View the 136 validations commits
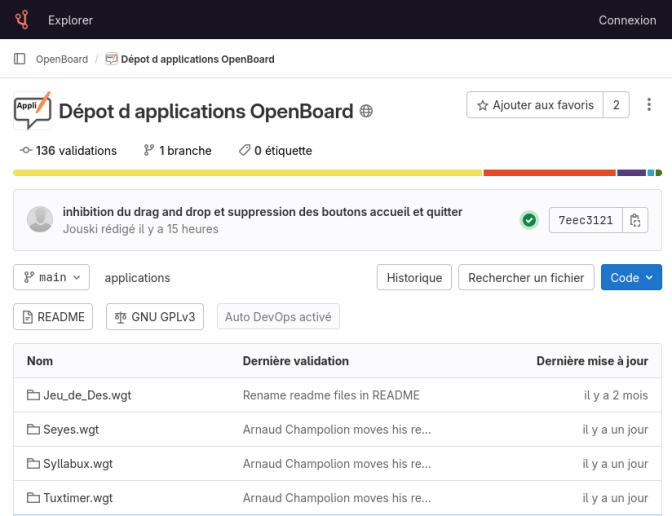The height and width of the screenshot is (516, 672). click(68, 150)
